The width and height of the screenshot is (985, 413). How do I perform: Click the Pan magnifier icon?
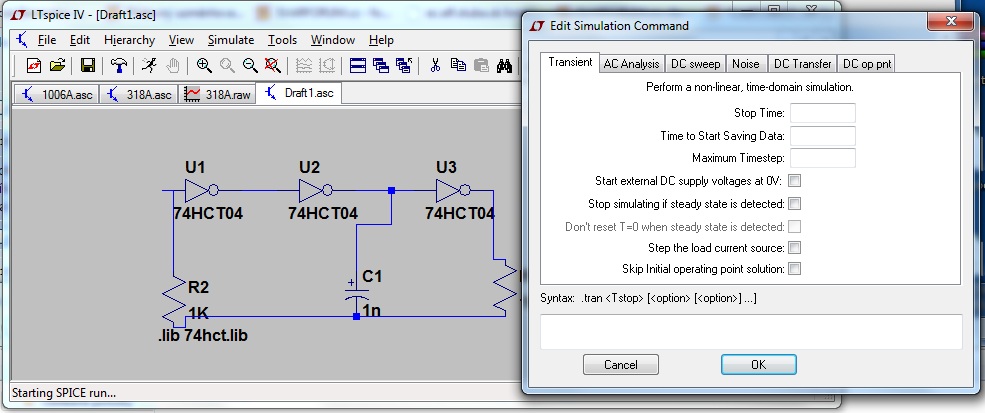(x=227, y=65)
